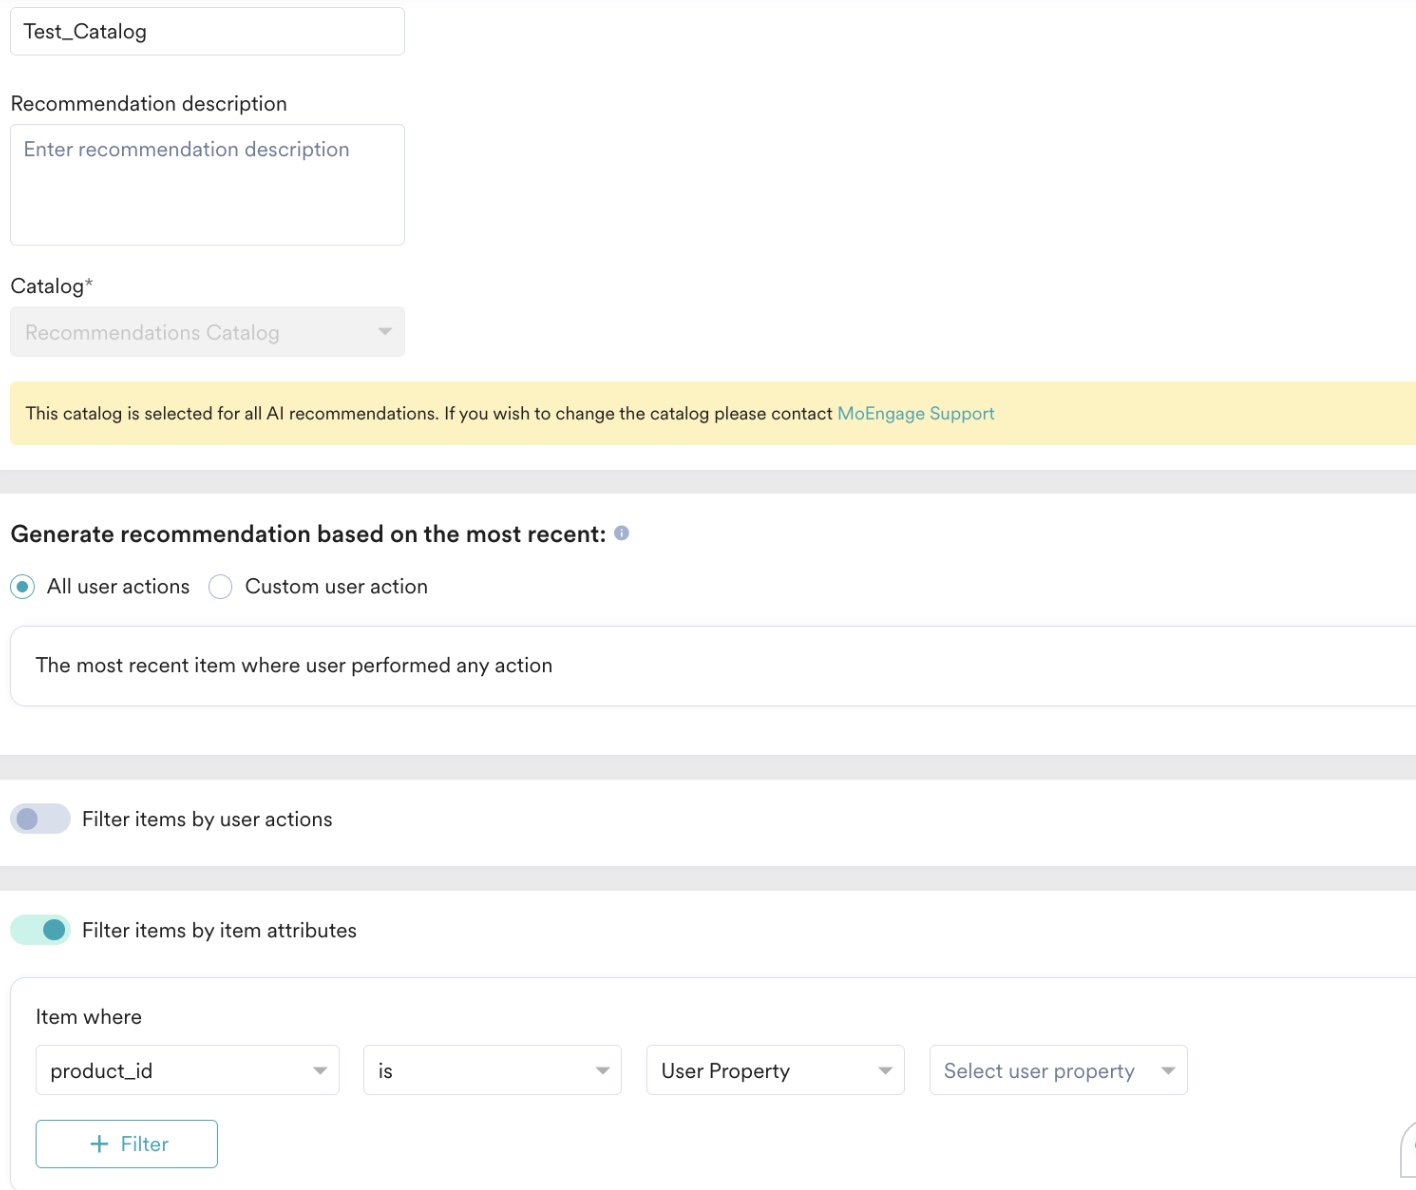Click the Test_Catalog name input field
Screen dimensions: 1416x1190
point(207,31)
